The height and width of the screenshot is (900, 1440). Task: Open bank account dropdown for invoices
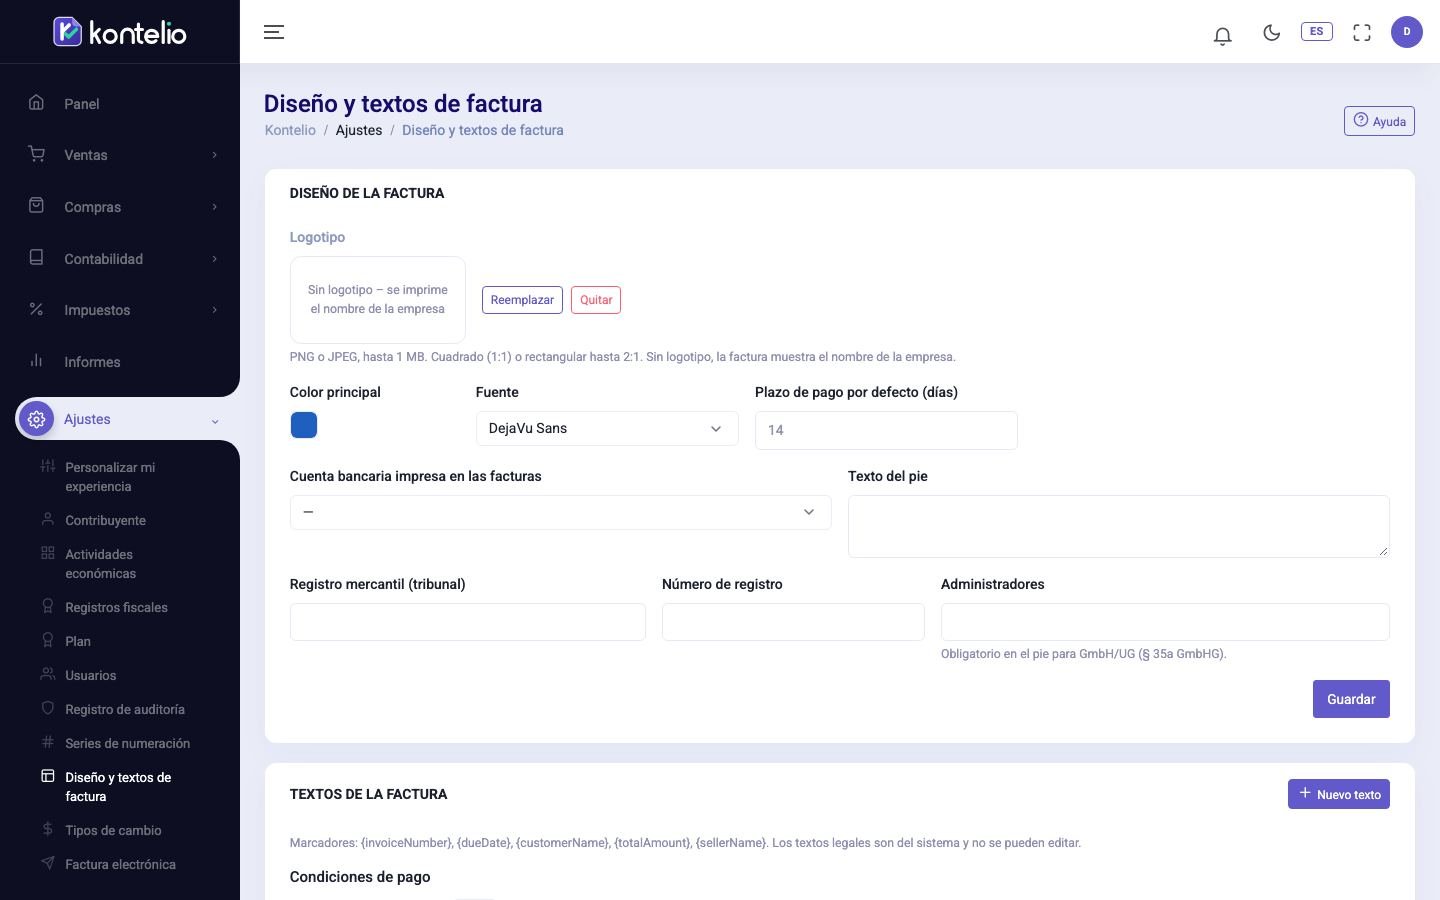(x=560, y=512)
